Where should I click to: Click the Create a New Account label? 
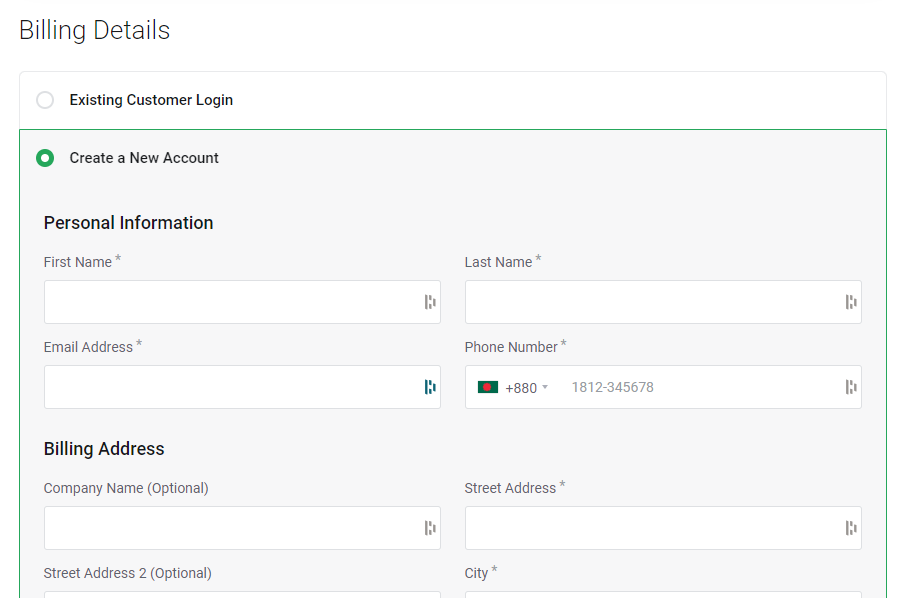(x=144, y=158)
